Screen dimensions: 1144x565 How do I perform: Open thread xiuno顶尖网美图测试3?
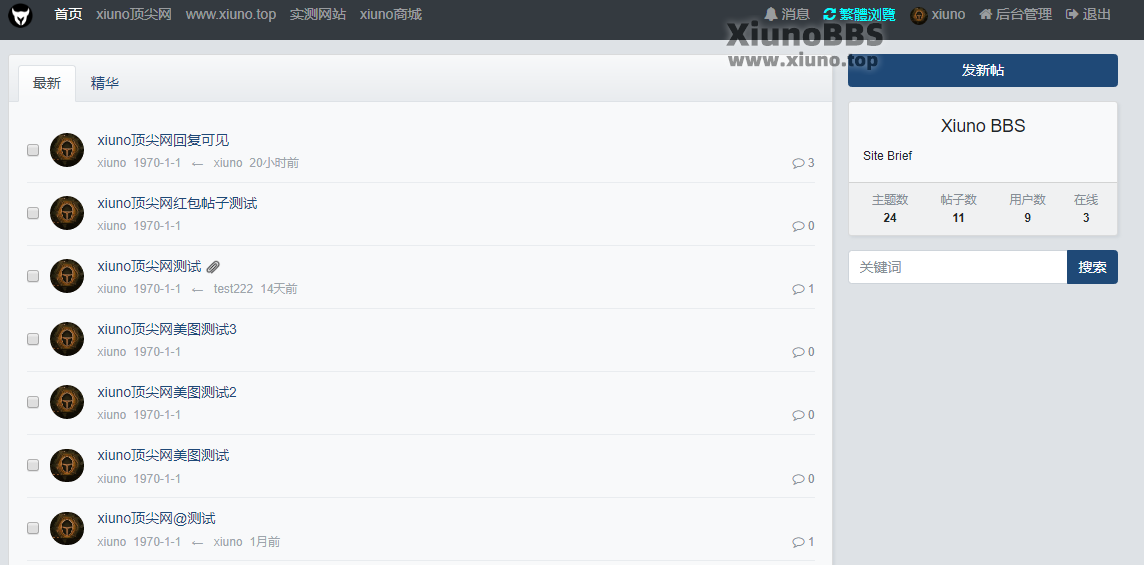click(x=167, y=329)
